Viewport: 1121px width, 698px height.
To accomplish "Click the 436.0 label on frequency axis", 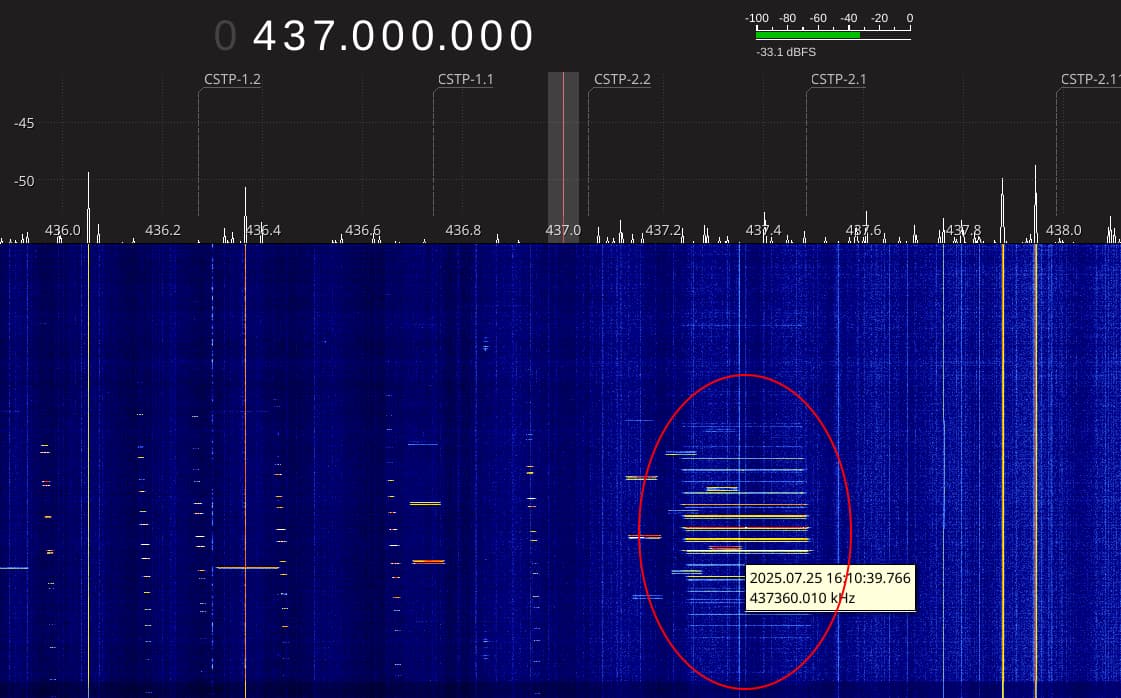I will click(62, 230).
